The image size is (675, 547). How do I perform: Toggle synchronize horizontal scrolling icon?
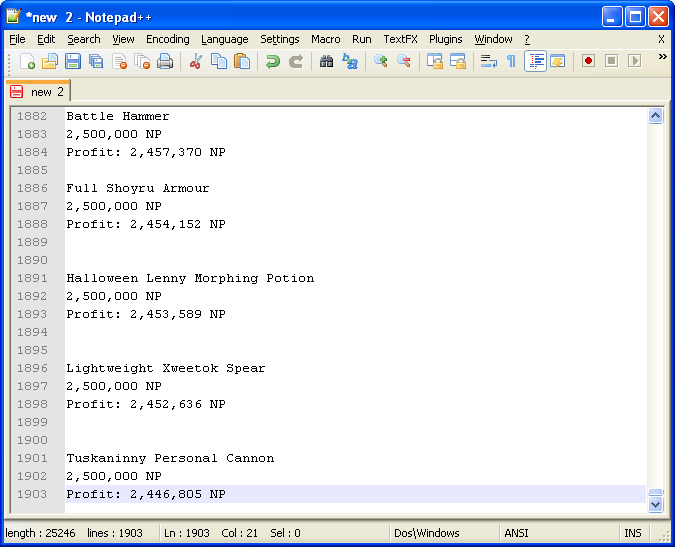[x=458, y=61]
